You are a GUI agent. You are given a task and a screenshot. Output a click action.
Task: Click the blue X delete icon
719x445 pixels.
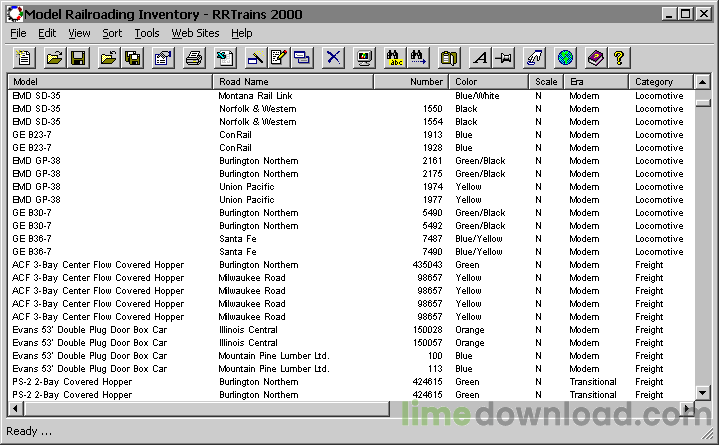(x=333, y=58)
